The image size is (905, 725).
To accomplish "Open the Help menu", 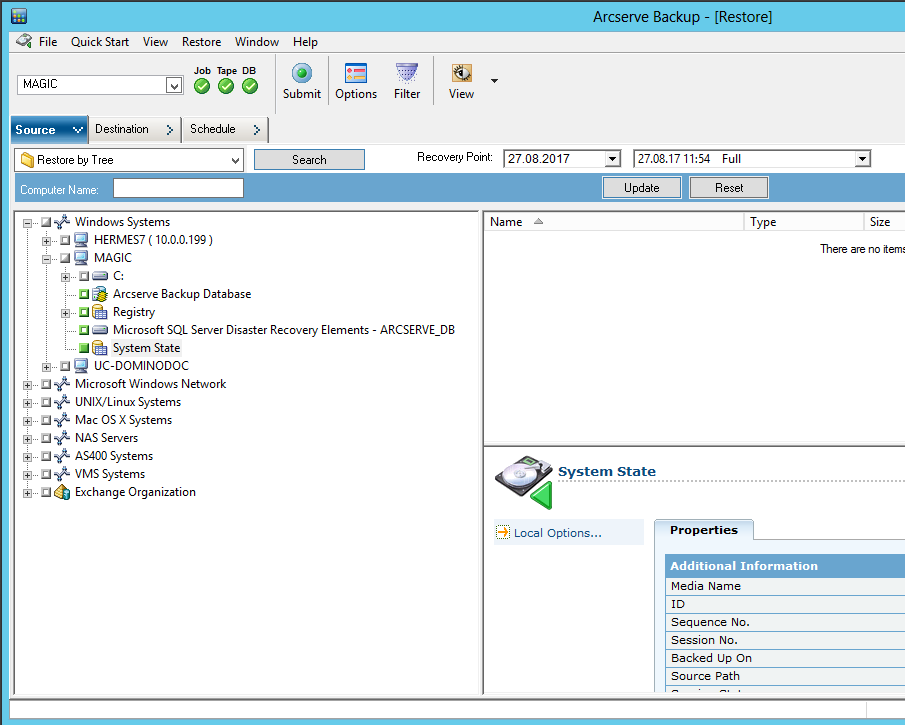I will 305,42.
